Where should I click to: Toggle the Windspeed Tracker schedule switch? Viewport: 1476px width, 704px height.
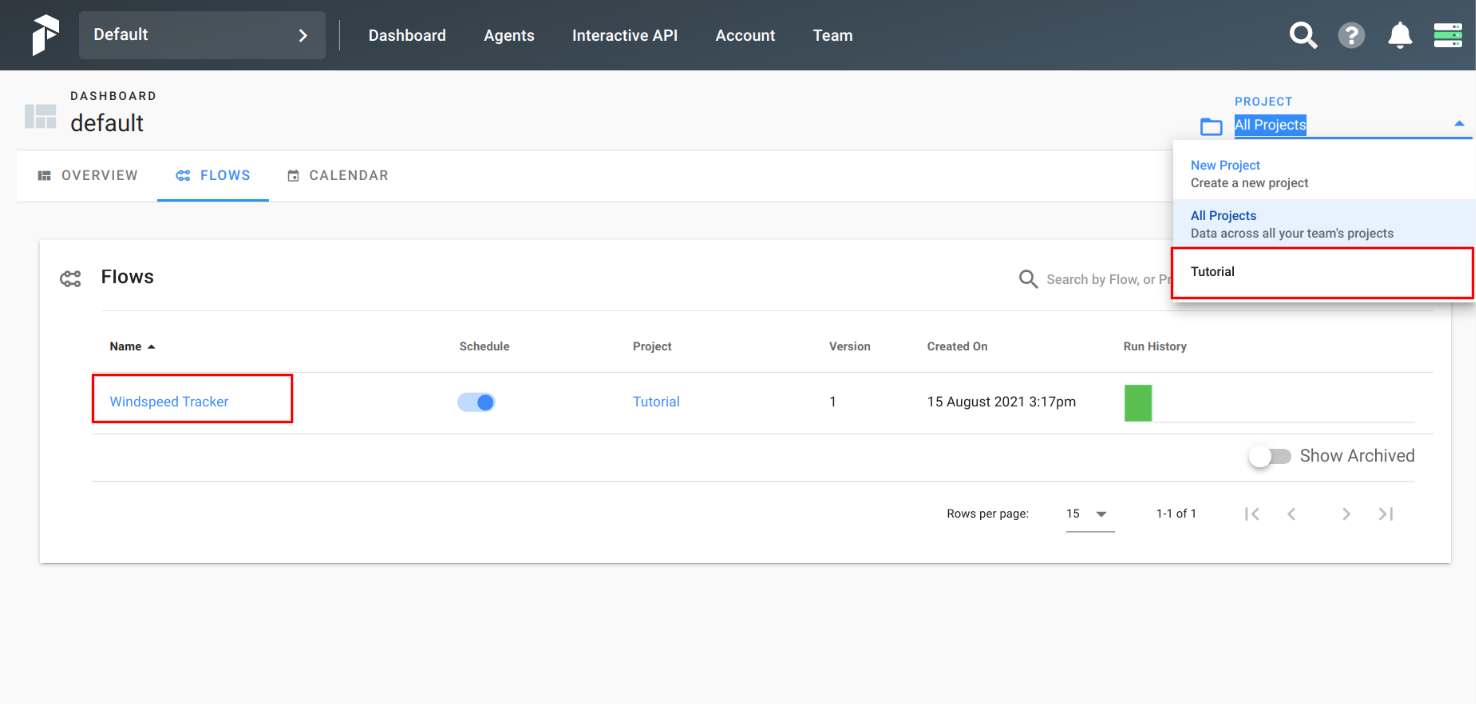[x=477, y=402]
